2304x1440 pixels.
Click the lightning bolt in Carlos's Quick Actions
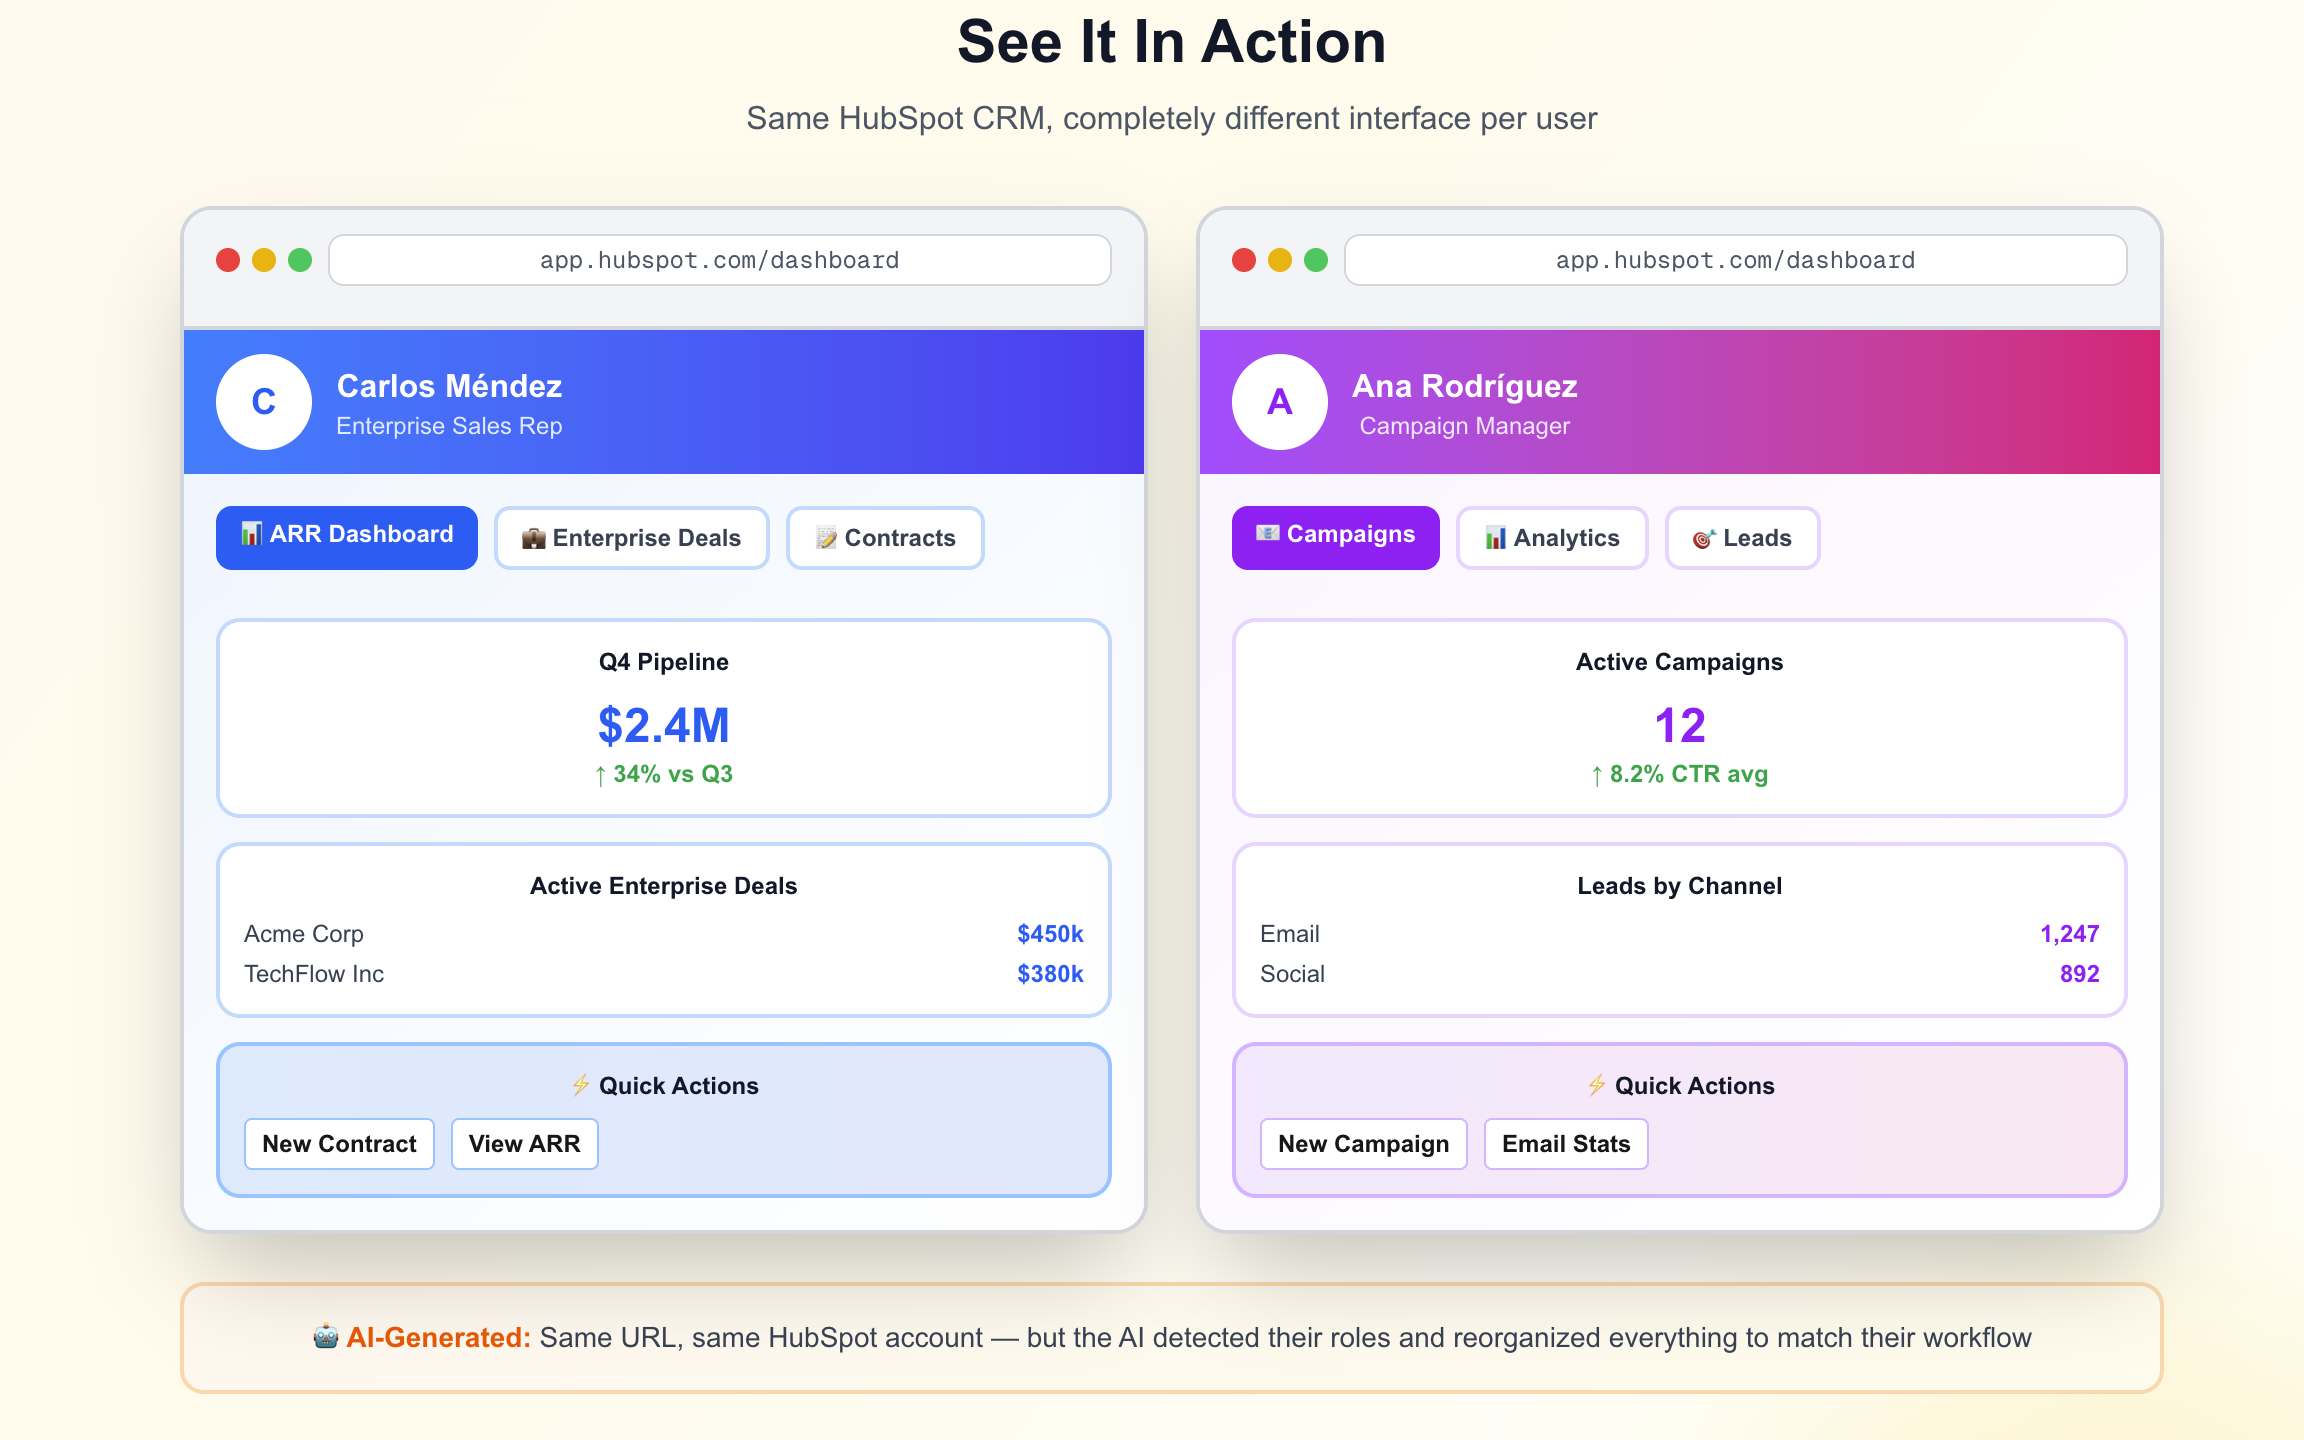coord(581,1085)
